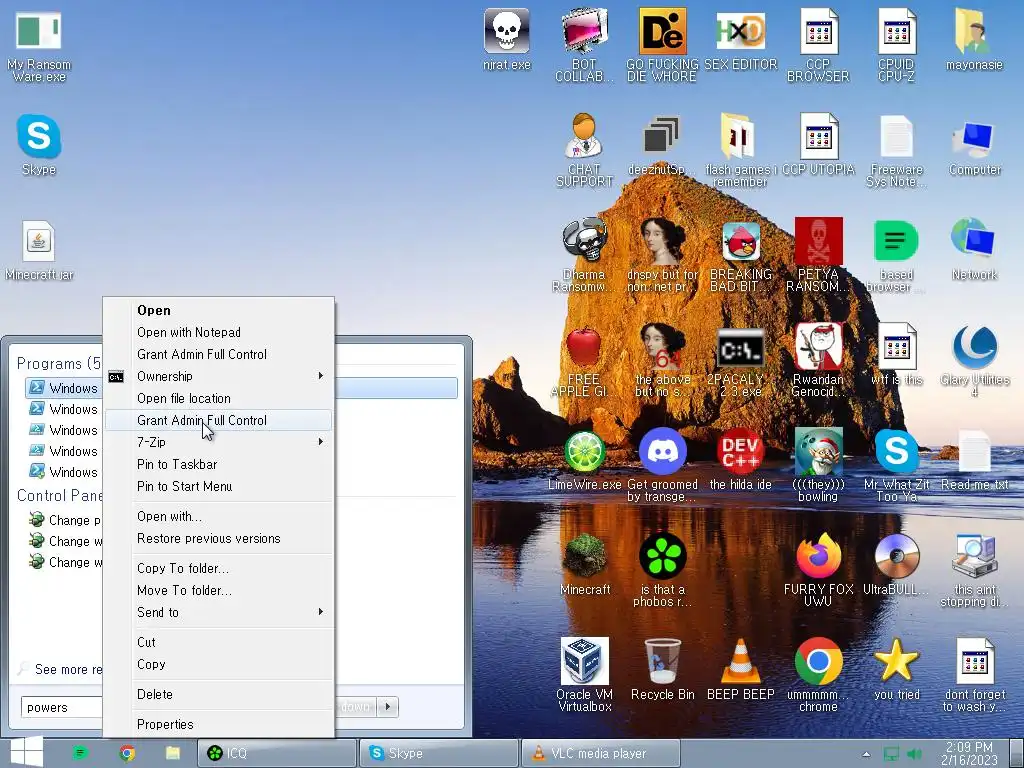The width and height of the screenshot is (1024, 768).
Task: Choose Open file location in context menu
Action: click(218, 398)
